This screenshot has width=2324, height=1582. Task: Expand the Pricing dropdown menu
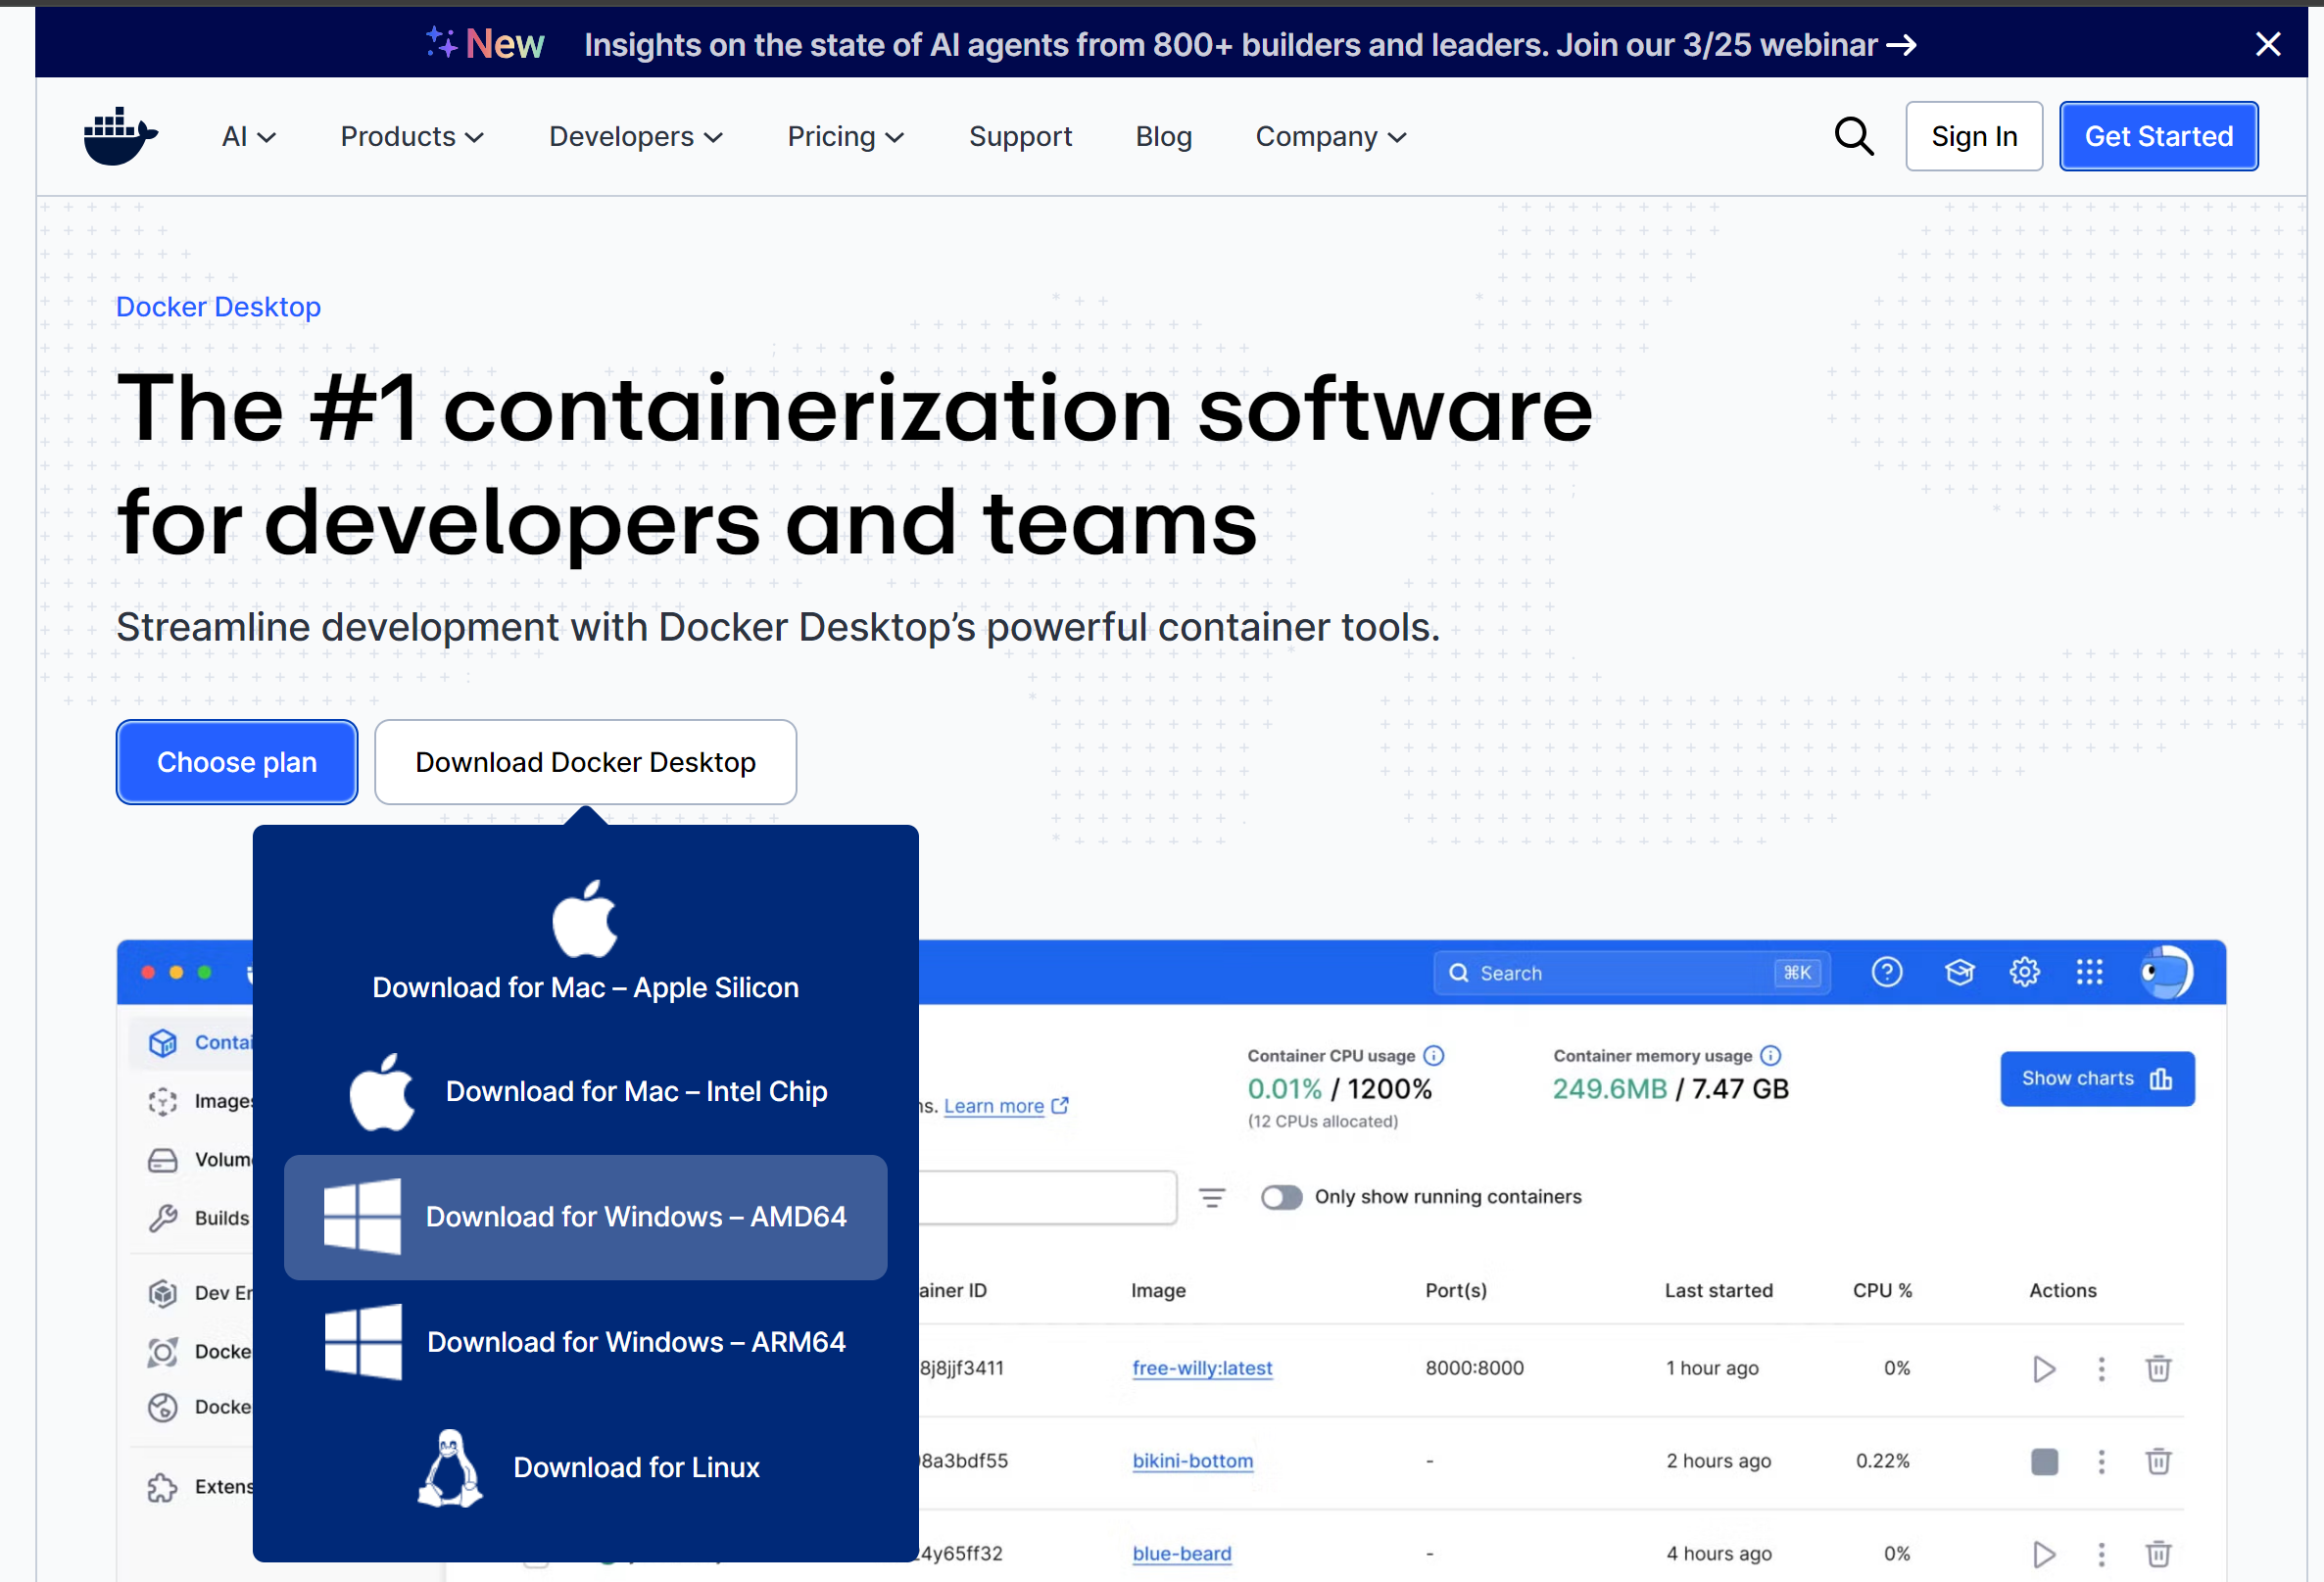pos(845,136)
